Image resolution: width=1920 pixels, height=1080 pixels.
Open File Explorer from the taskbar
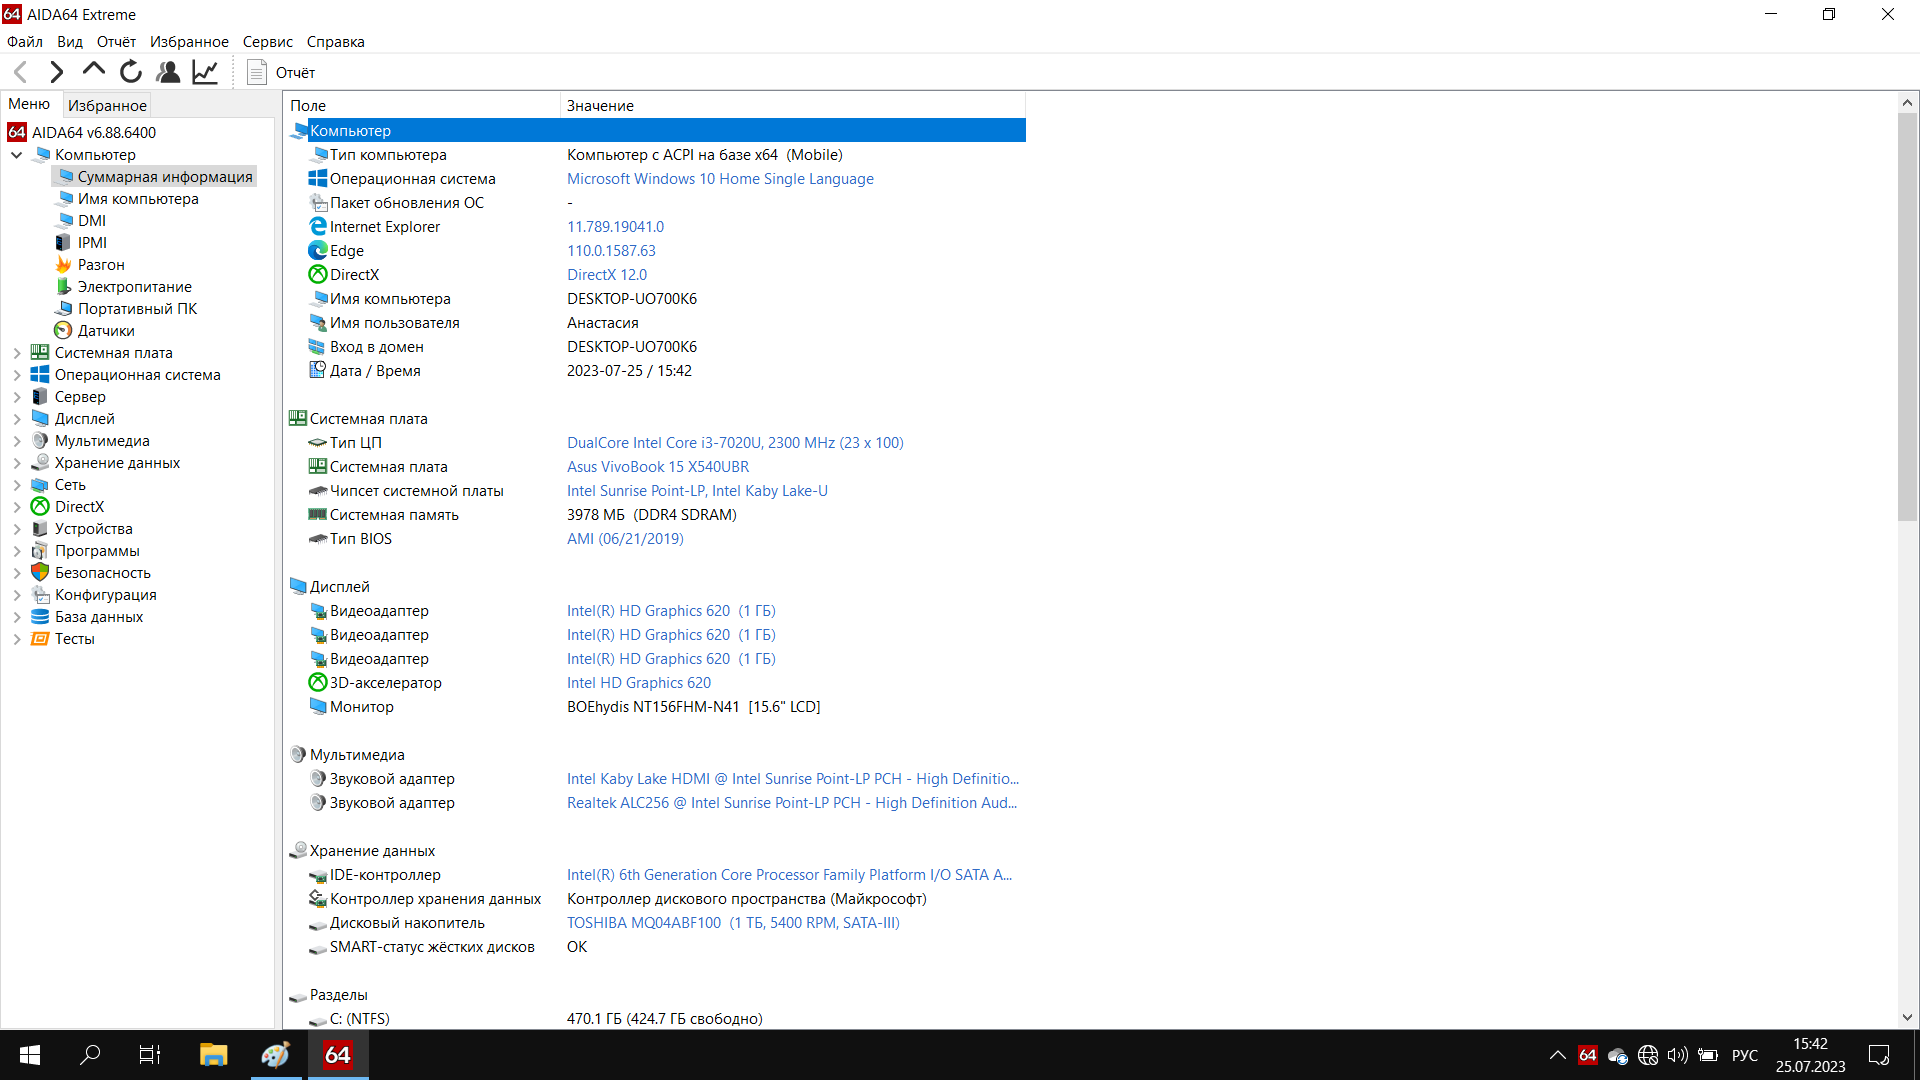pyautogui.click(x=213, y=1055)
